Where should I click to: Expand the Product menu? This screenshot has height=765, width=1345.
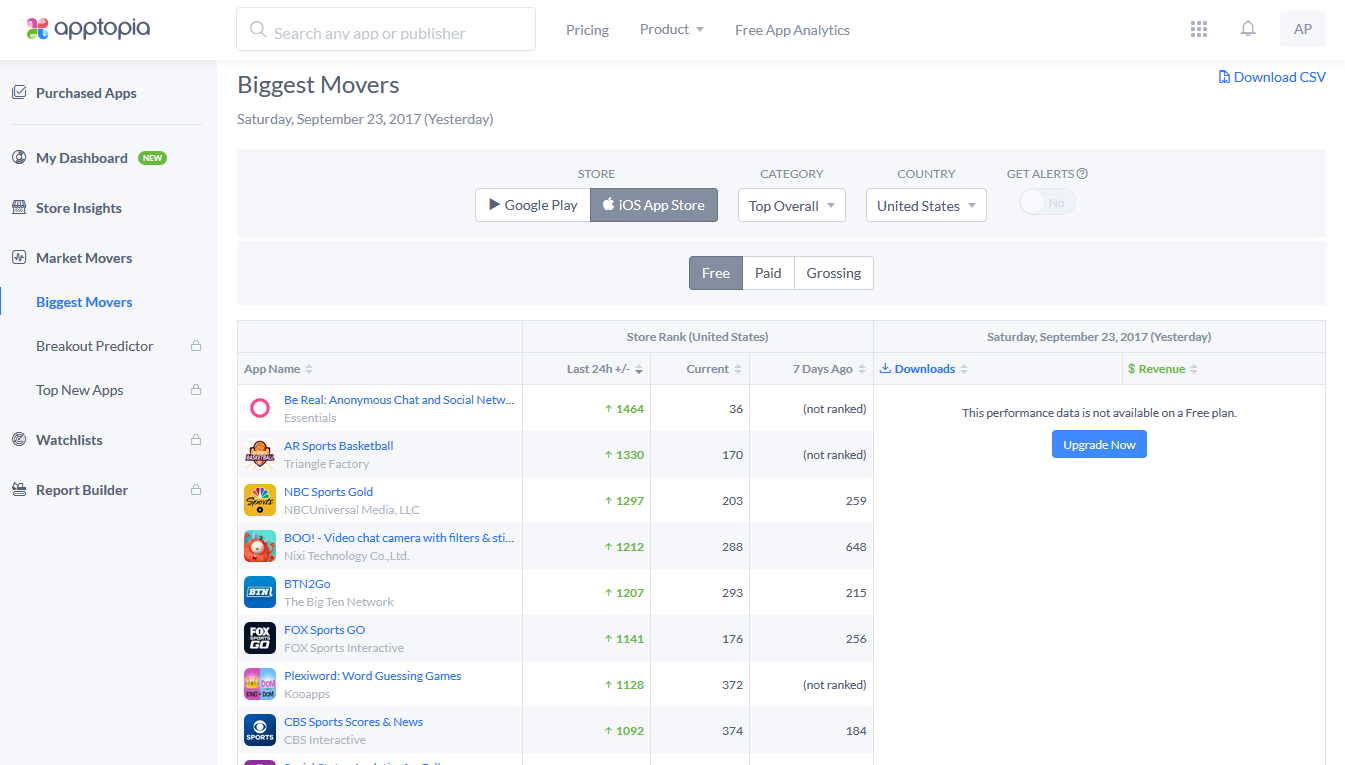click(x=671, y=30)
